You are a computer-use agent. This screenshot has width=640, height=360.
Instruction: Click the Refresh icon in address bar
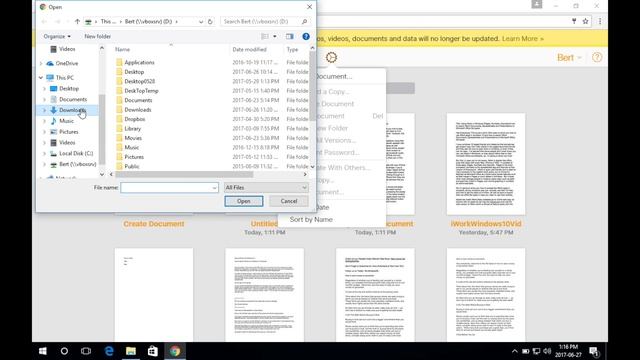click(x=210, y=21)
